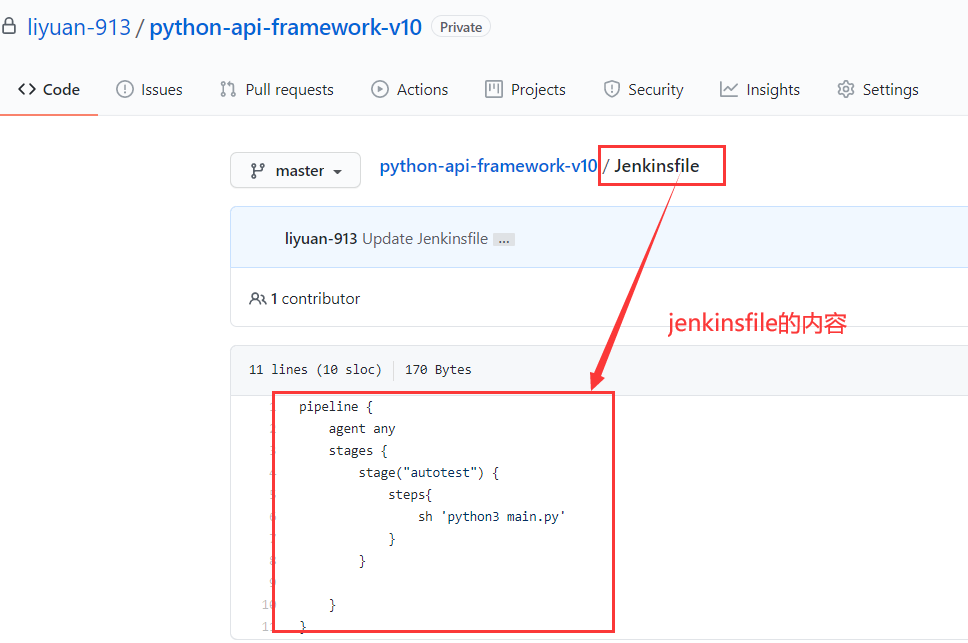Switch to the Issues tab
Screen dimensions: 968x643
pos(161,89)
